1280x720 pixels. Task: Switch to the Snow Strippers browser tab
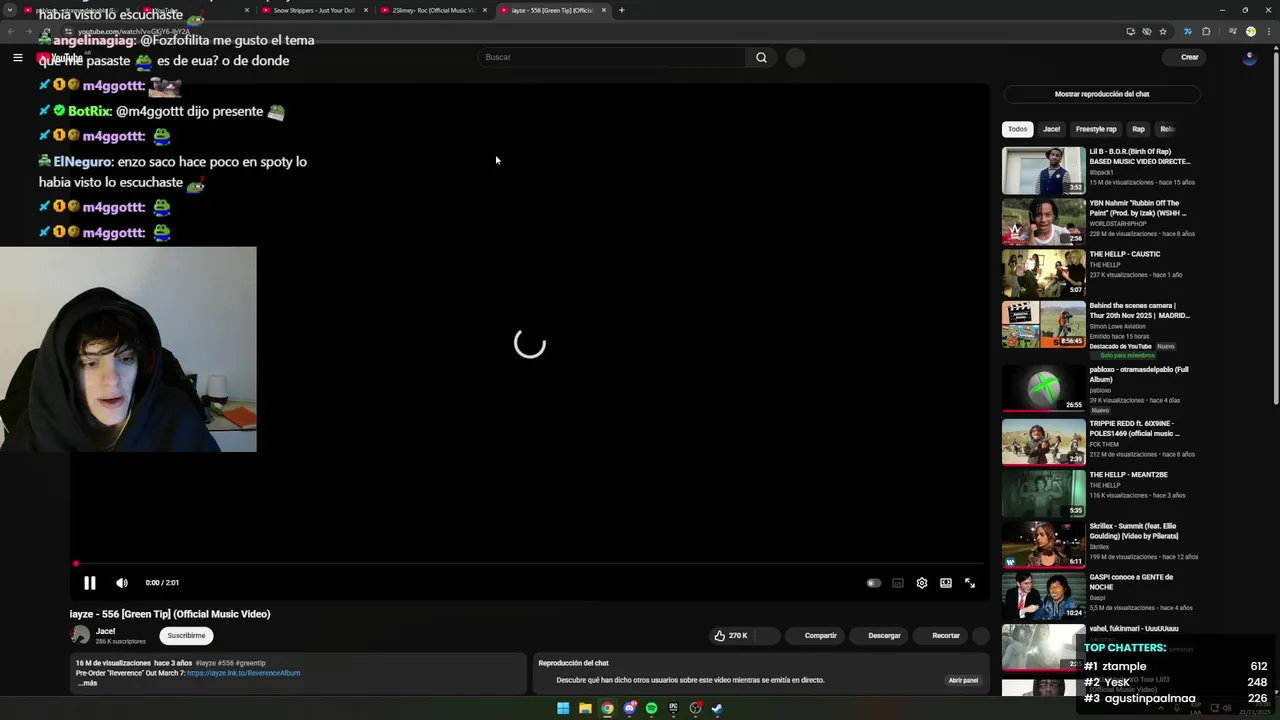pyautogui.click(x=312, y=10)
